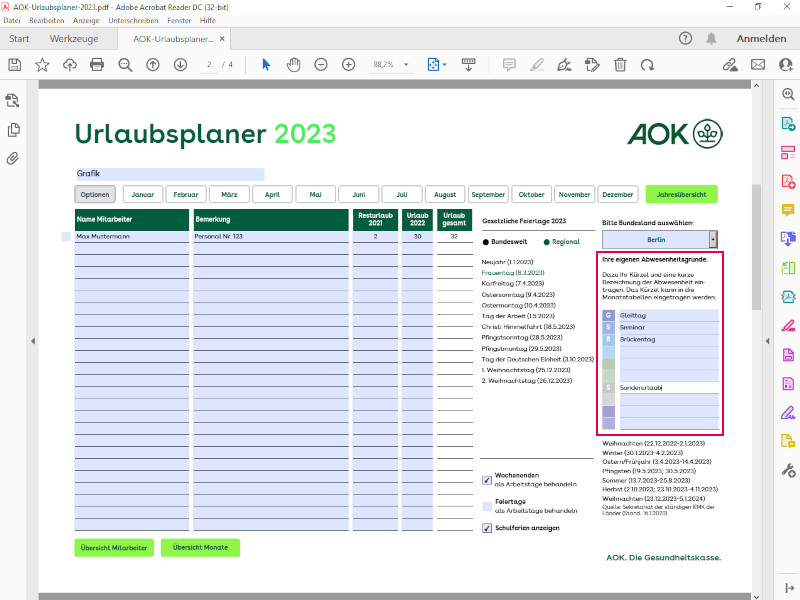Click the B color code box for Brückentag

pyautogui.click(x=608, y=339)
